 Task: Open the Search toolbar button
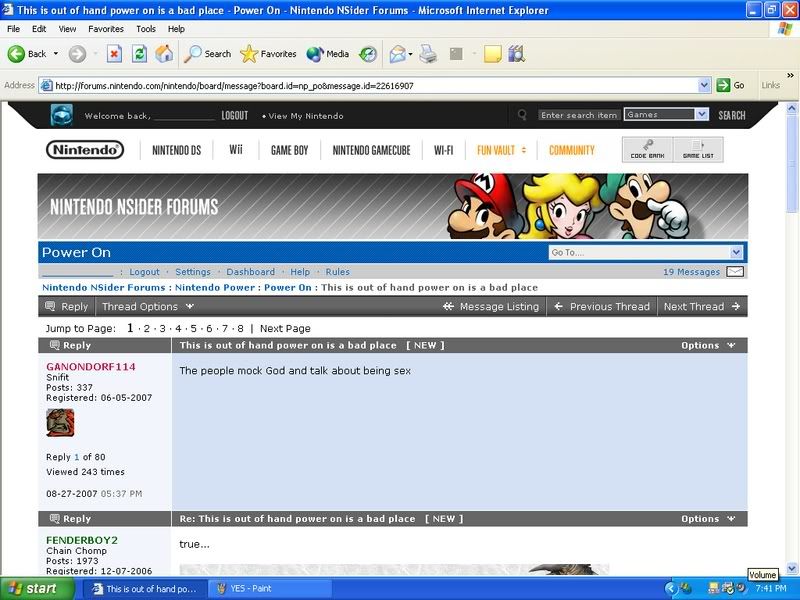click(x=208, y=54)
